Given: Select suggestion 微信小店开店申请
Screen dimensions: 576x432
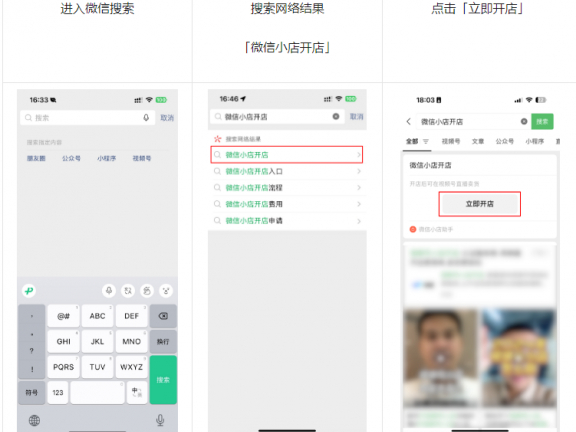Looking at the screenshot, I should (288, 221).
